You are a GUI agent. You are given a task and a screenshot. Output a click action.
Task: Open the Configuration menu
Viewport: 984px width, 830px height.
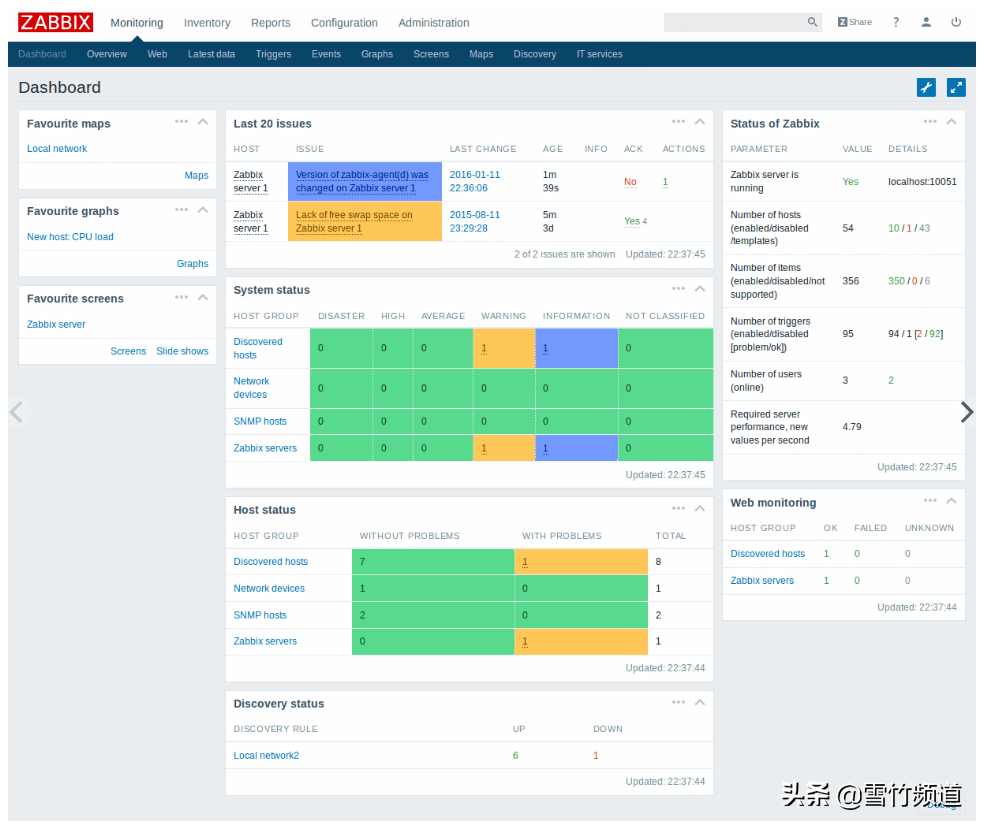[x=344, y=23]
